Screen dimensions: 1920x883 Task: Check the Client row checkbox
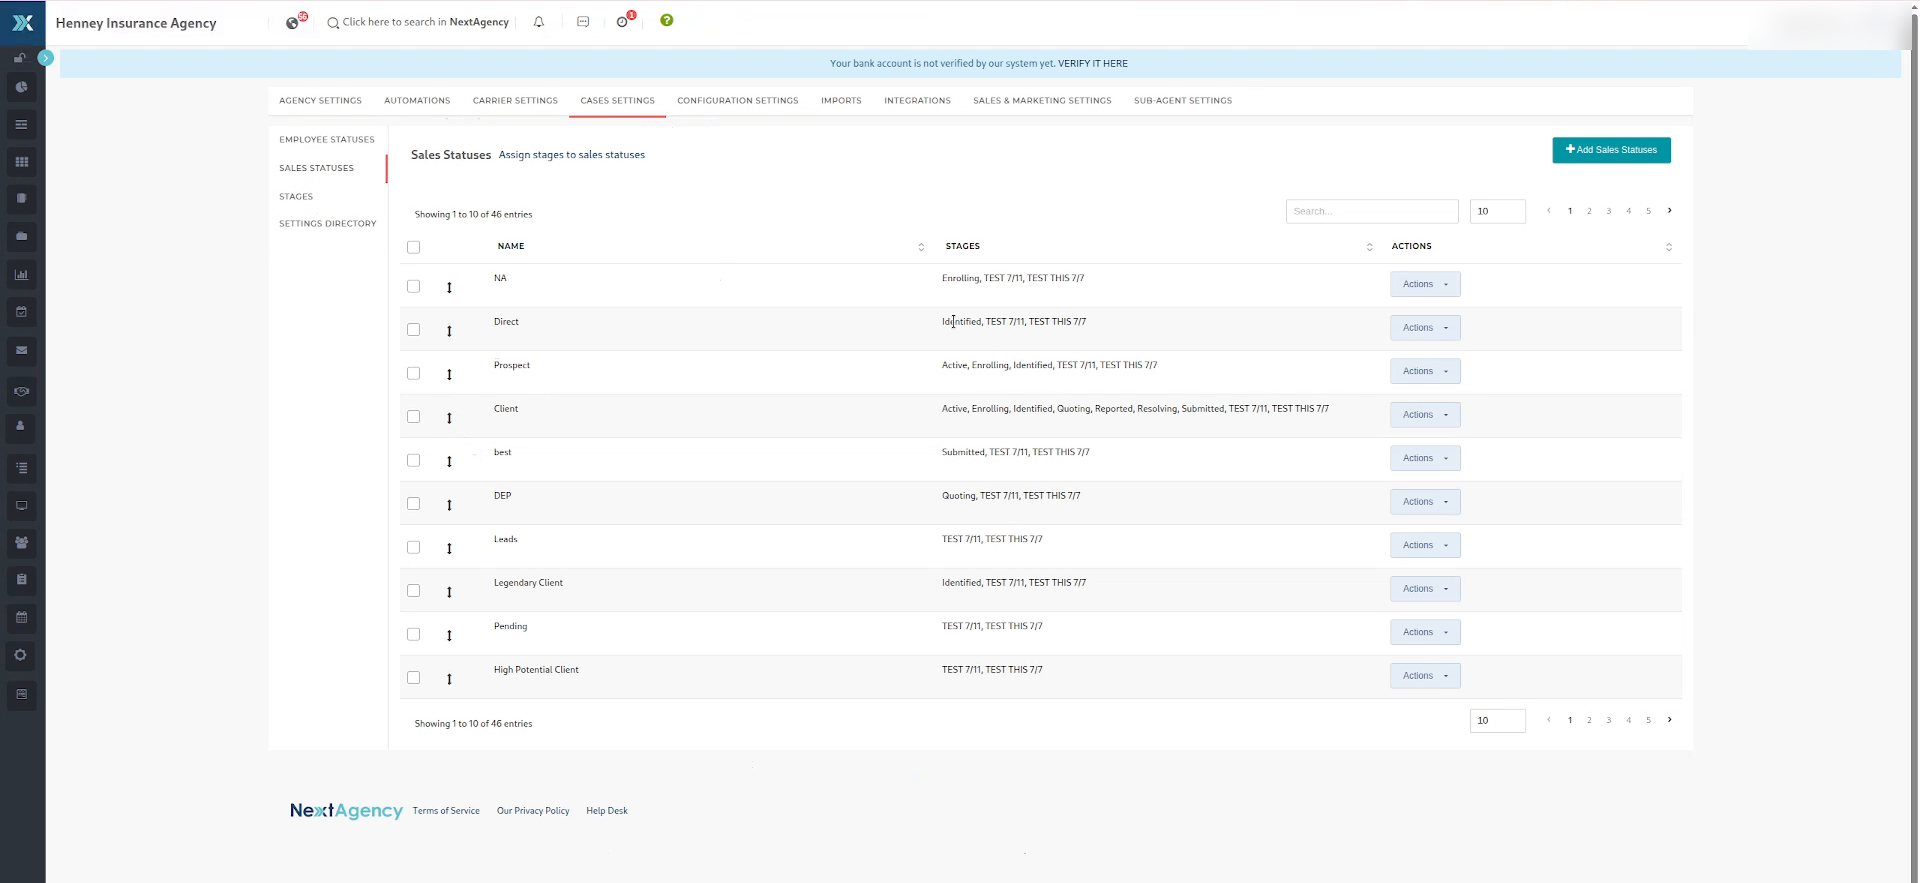pos(414,417)
